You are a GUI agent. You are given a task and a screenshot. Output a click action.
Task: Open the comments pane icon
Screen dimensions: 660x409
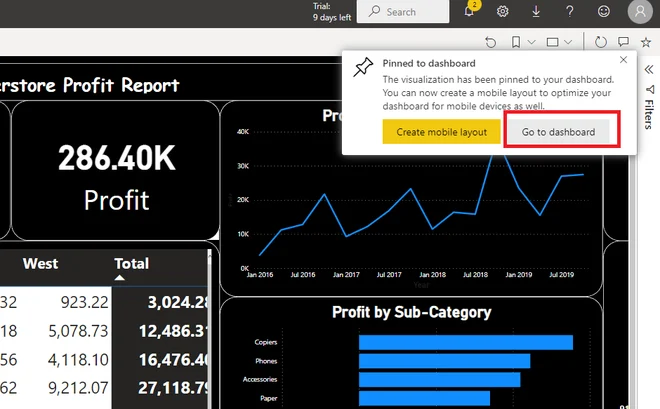(x=622, y=42)
